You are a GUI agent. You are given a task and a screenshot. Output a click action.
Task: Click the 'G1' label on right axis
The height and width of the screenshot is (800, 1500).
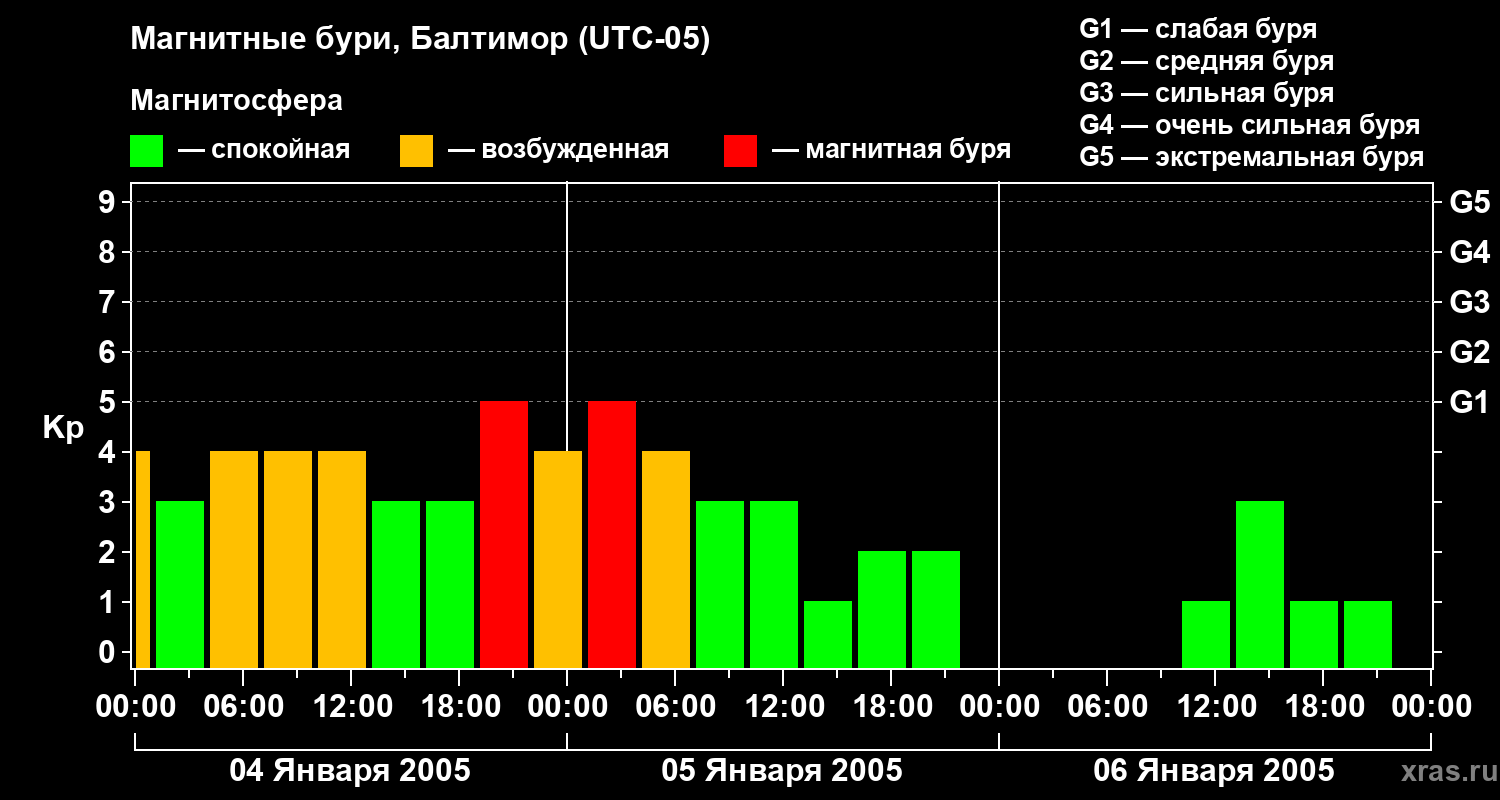(x=1469, y=402)
